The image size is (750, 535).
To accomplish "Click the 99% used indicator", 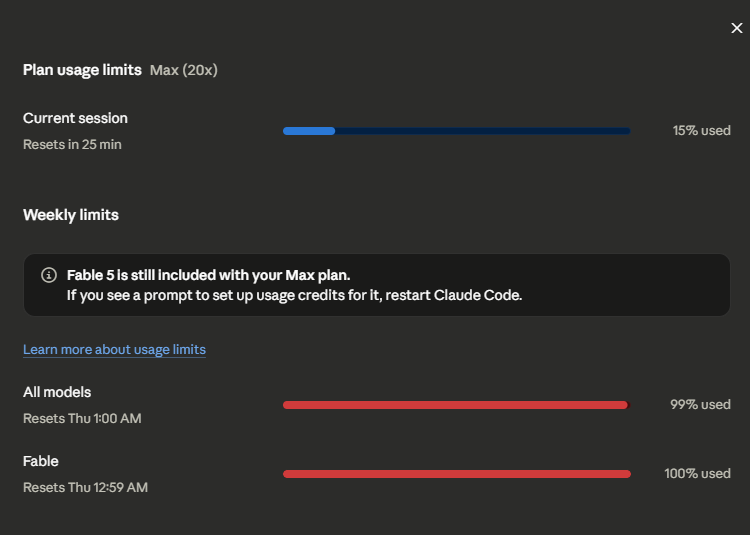I will pyautogui.click(x=700, y=404).
